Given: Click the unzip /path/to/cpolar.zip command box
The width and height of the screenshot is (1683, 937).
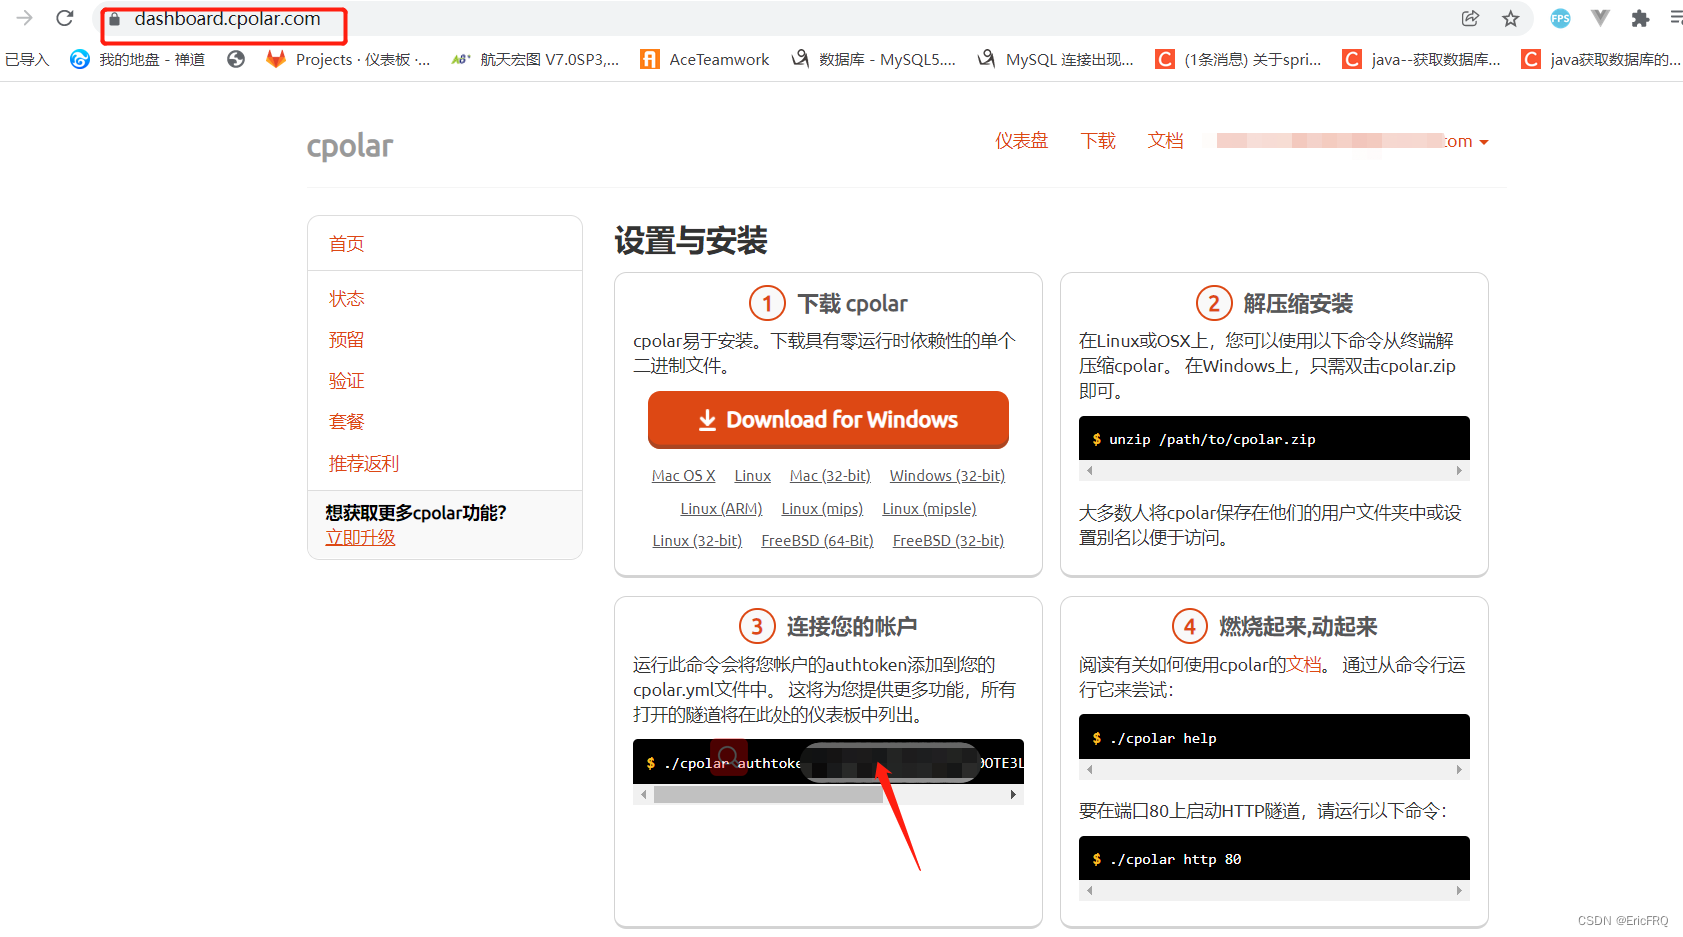Looking at the screenshot, I should [1274, 439].
